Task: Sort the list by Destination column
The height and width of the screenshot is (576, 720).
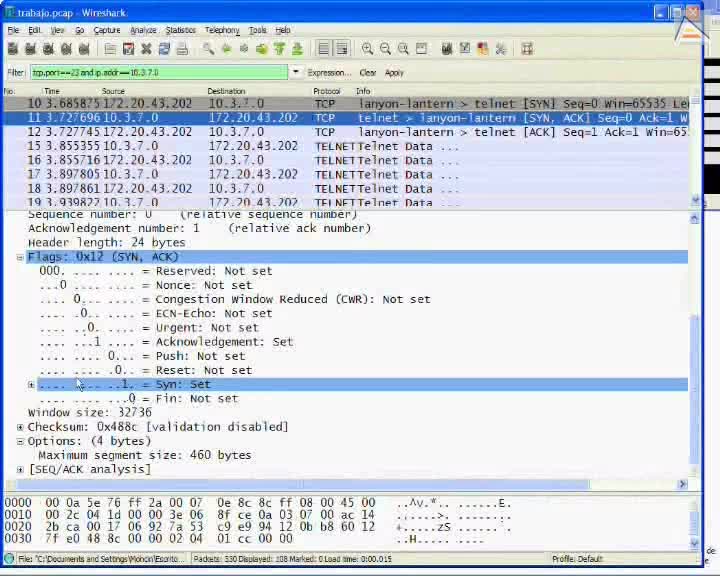Action: point(226,91)
